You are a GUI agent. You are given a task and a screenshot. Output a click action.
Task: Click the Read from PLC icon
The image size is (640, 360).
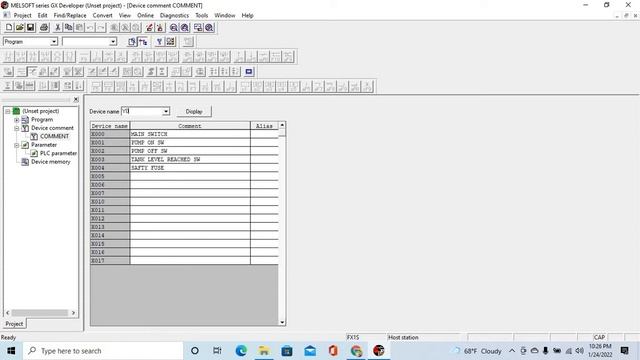click(x=160, y=27)
